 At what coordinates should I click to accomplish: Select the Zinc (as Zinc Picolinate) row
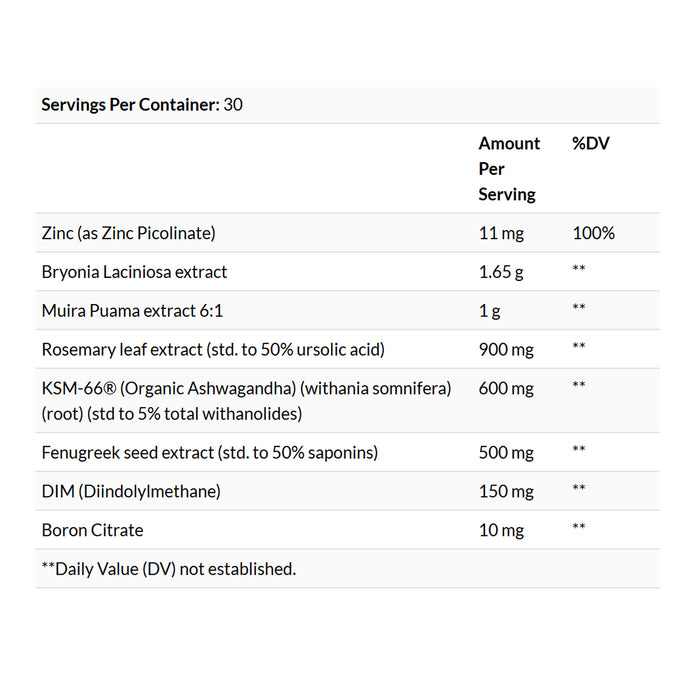347,233
